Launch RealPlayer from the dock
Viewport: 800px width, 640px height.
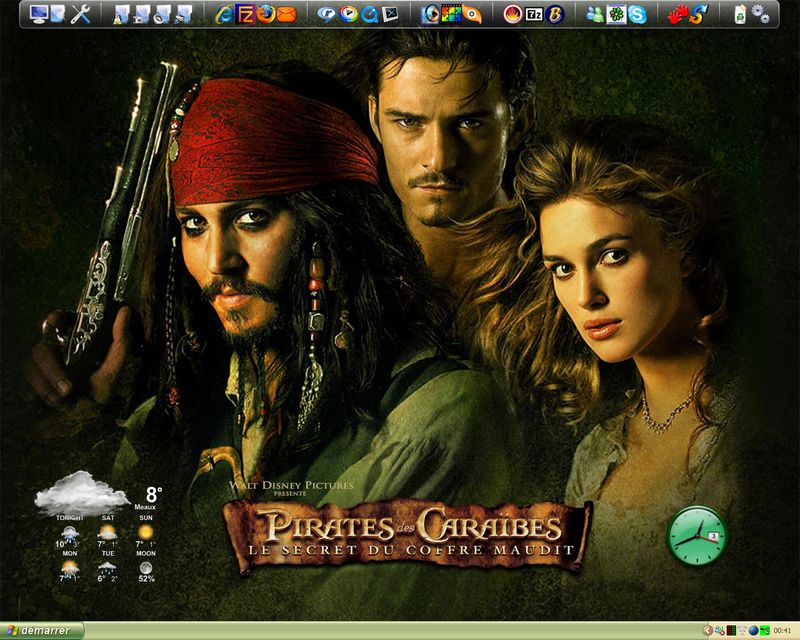[x=327, y=14]
